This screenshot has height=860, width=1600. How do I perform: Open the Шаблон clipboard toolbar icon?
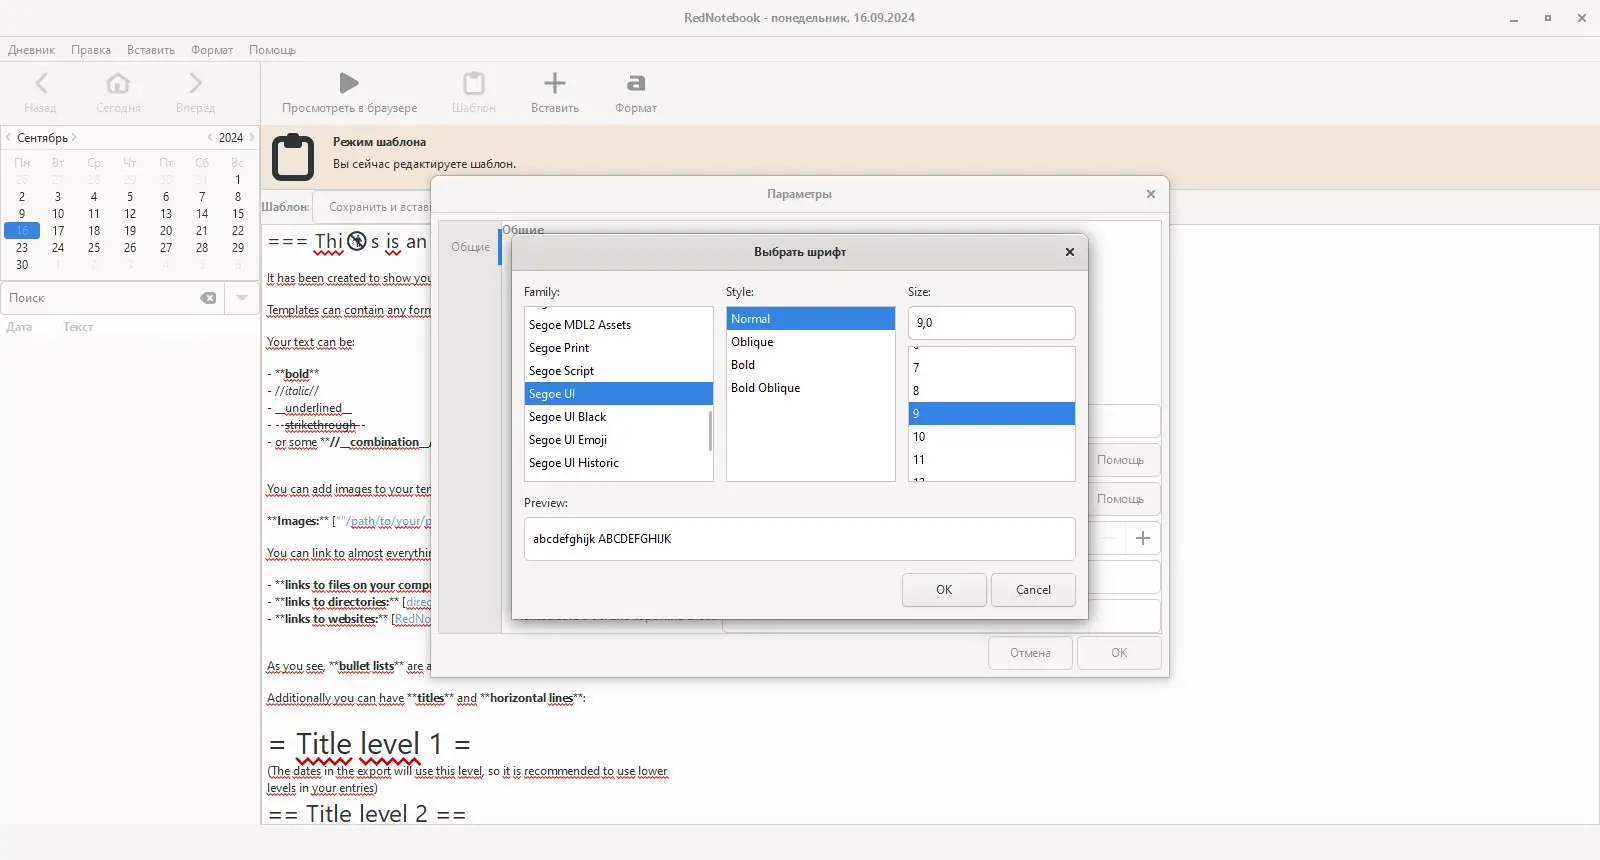point(474,83)
